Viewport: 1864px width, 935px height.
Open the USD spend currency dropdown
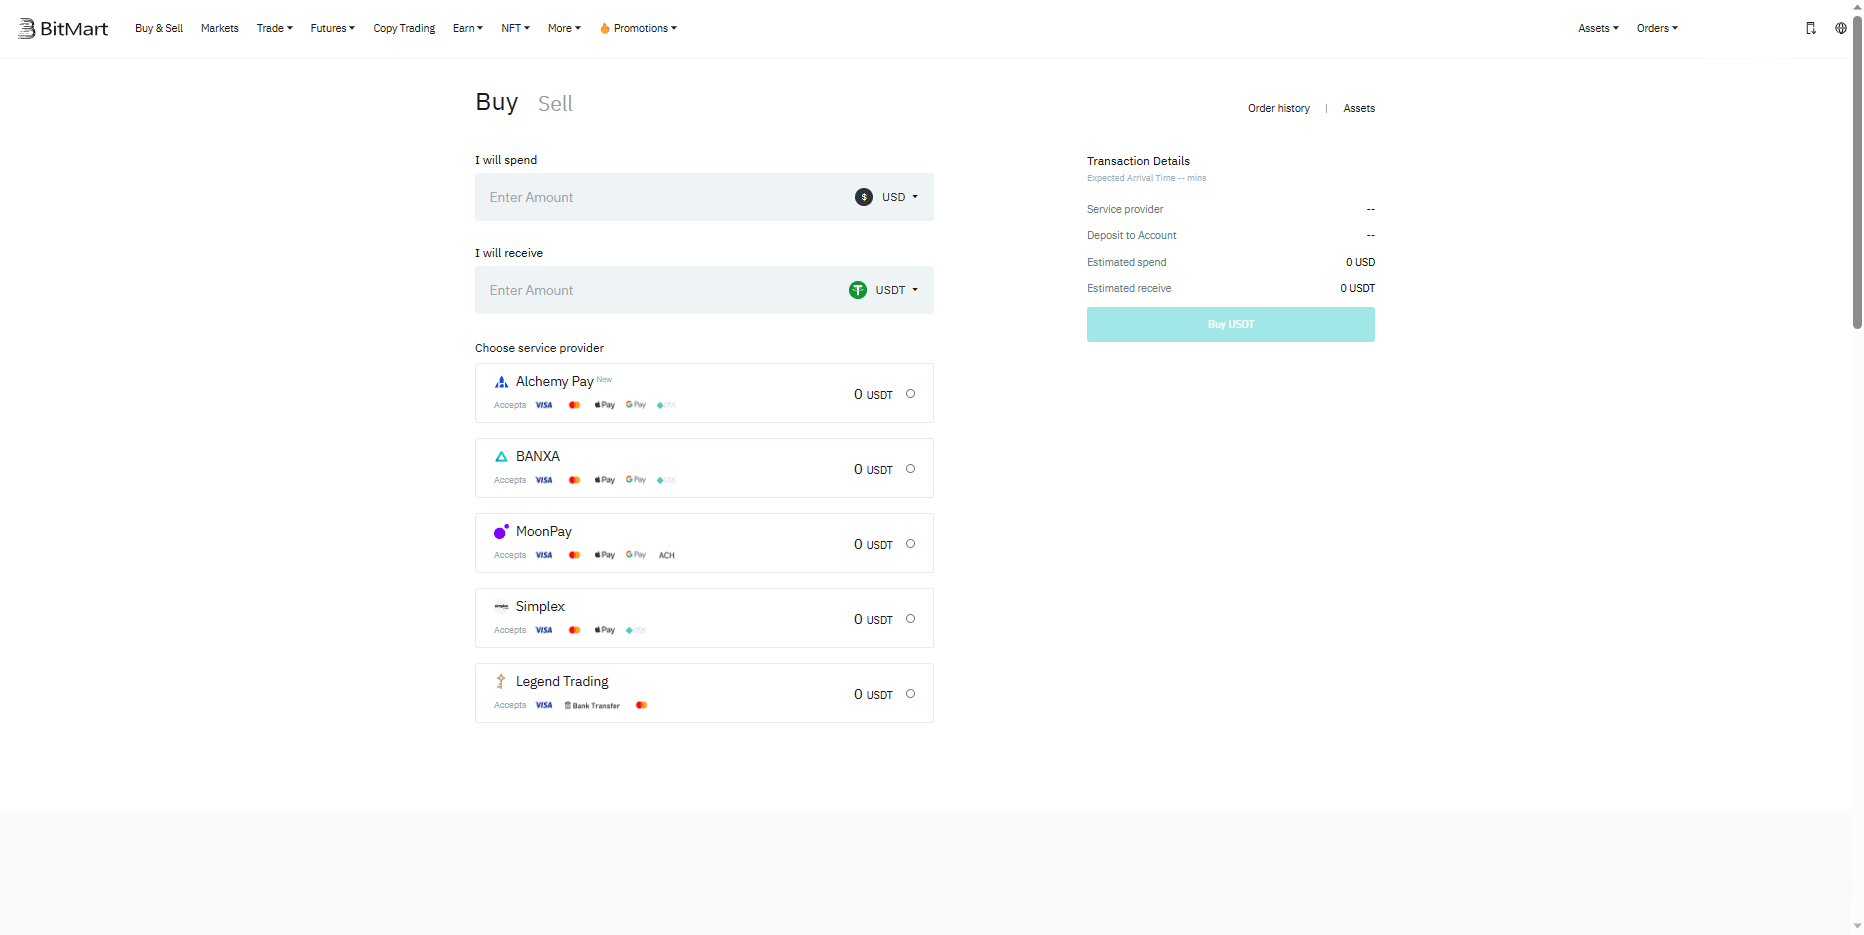(x=887, y=197)
